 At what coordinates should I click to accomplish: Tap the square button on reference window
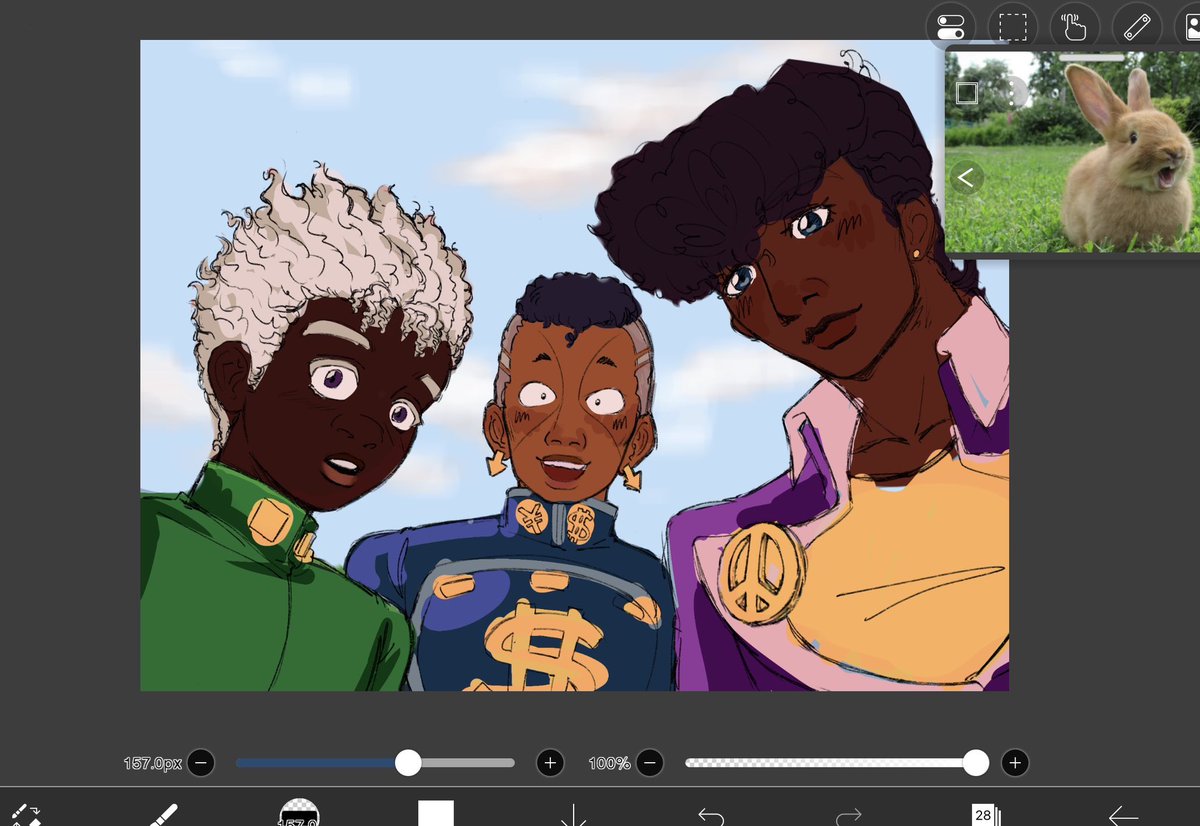tap(967, 93)
